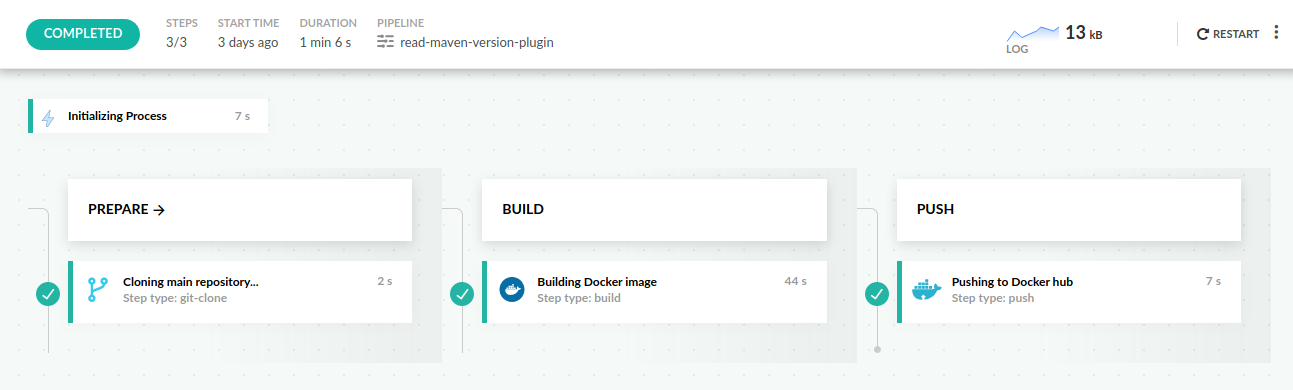
Task: Open the Initializing Process step
Action: [148, 116]
